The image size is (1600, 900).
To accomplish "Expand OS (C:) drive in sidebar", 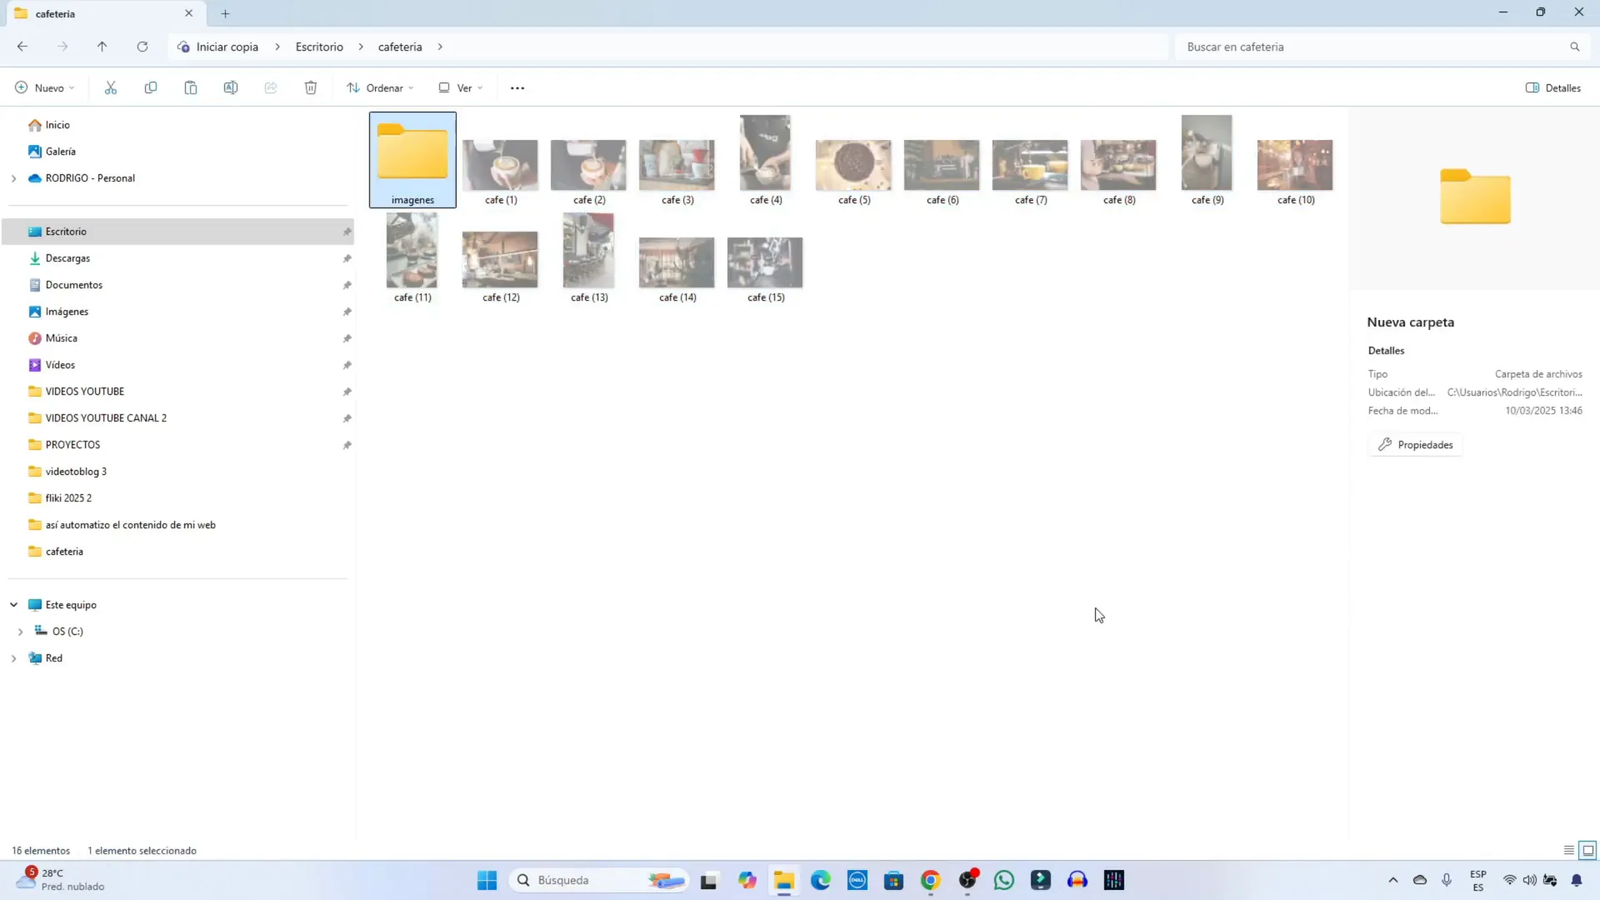I will 21,631.
